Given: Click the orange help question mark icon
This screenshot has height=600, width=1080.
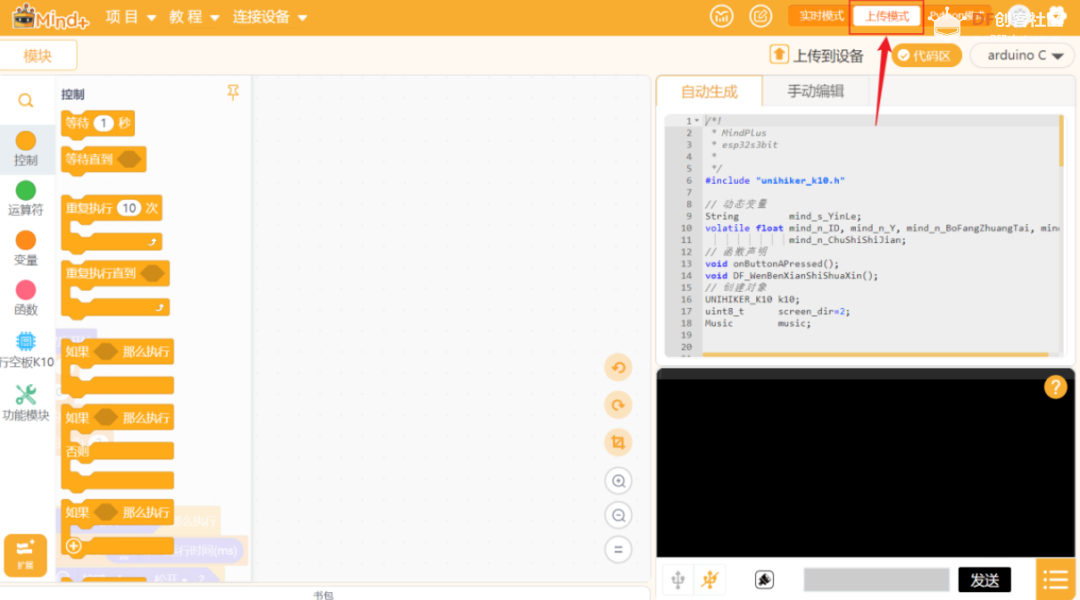Looking at the screenshot, I should [x=1055, y=387].
